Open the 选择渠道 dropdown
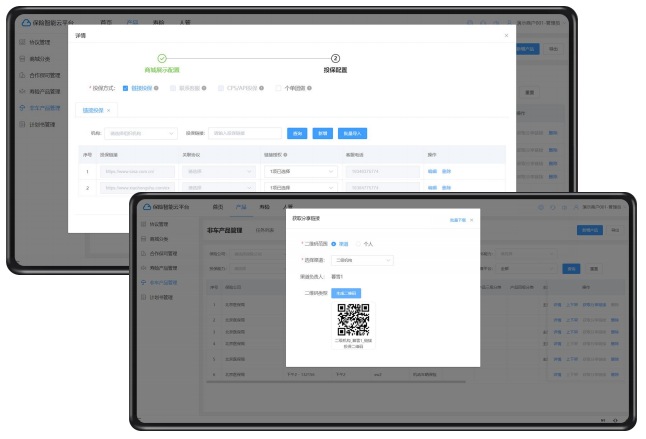This screenshot has width=646, height=439. (x=363, y=260)
